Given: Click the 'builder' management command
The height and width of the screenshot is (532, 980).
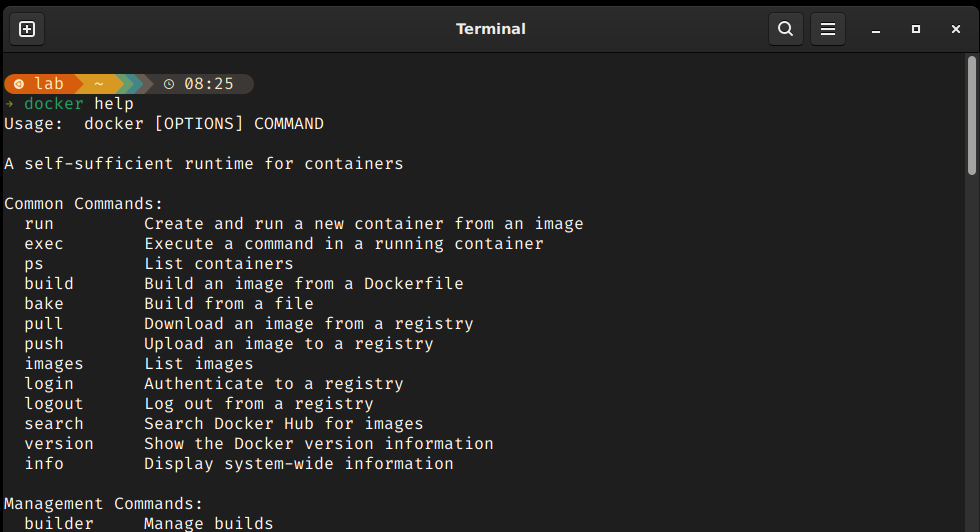Looking at the screenshot, I should (x=59, y=523).
